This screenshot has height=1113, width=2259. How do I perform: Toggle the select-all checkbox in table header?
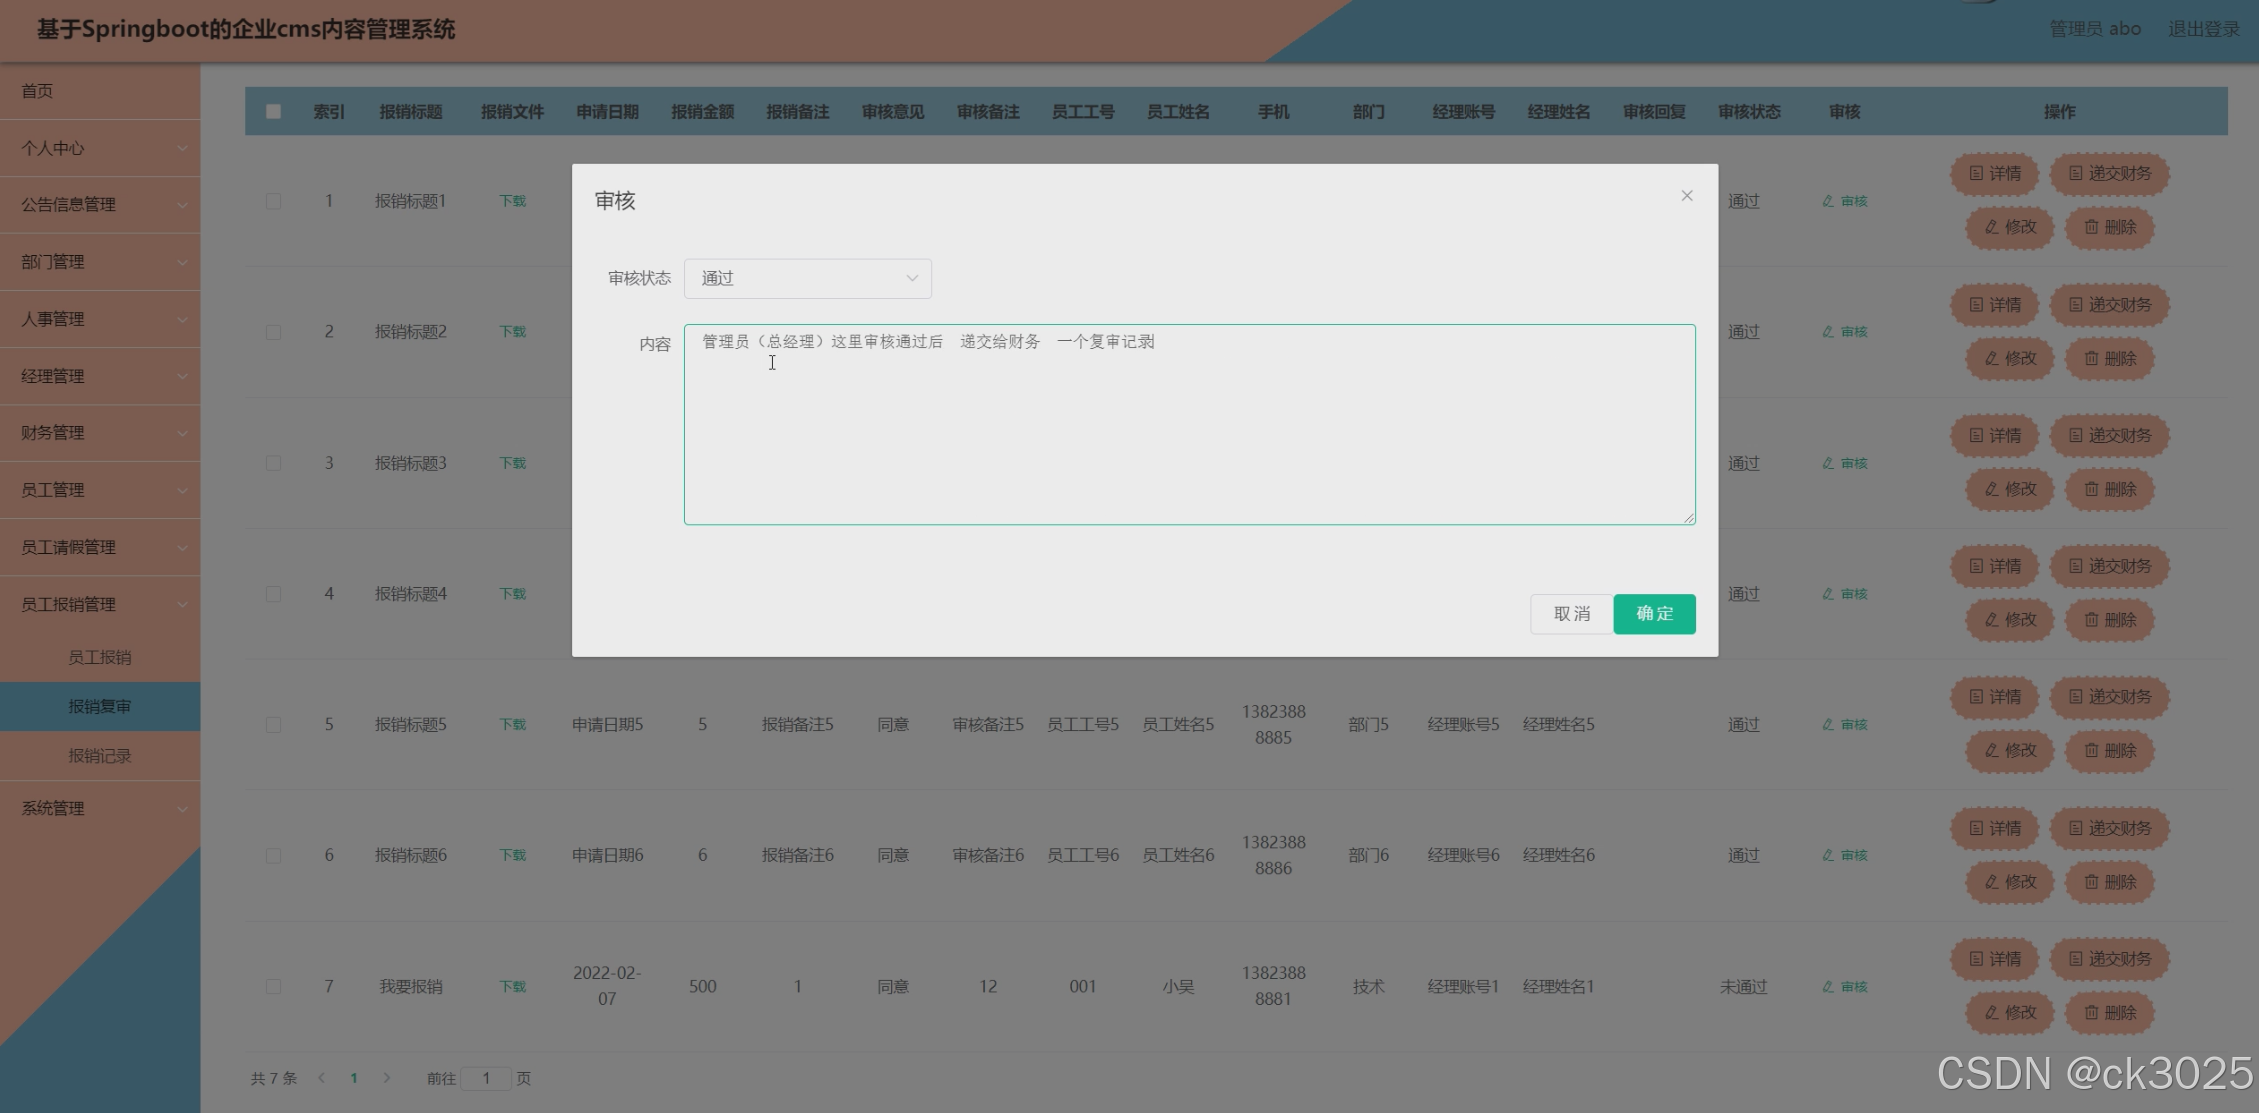click(274, 111)
